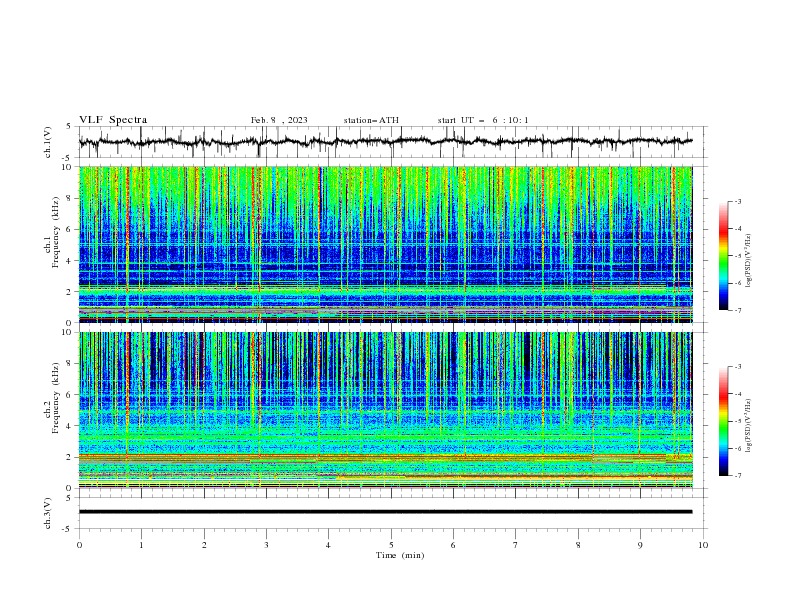Click time-axis tick label "8"
792x612 pixels.
coord(578,545)
